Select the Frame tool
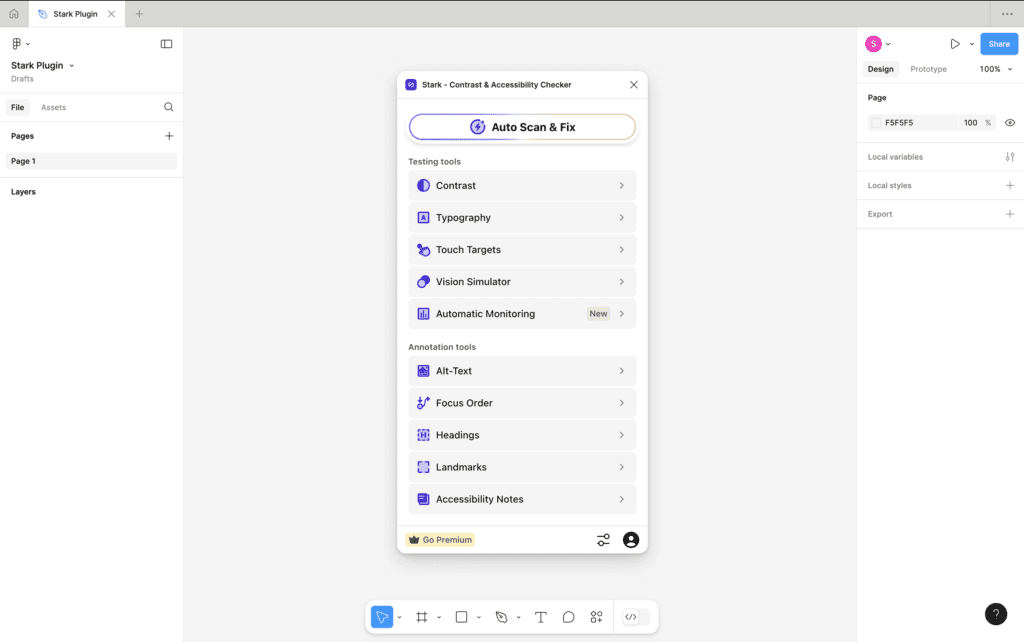 click(x=422, y=617)
